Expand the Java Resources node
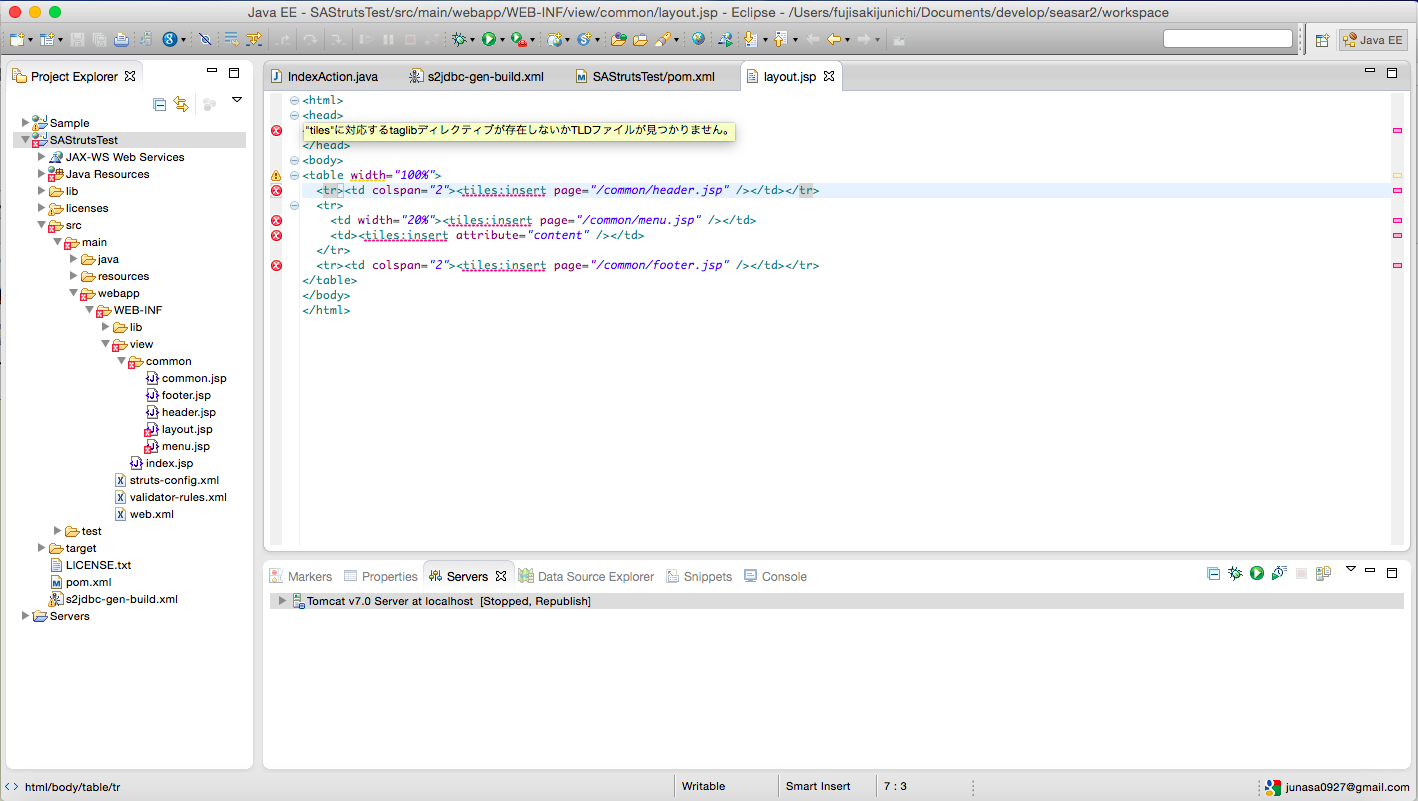 click(41, 174)
